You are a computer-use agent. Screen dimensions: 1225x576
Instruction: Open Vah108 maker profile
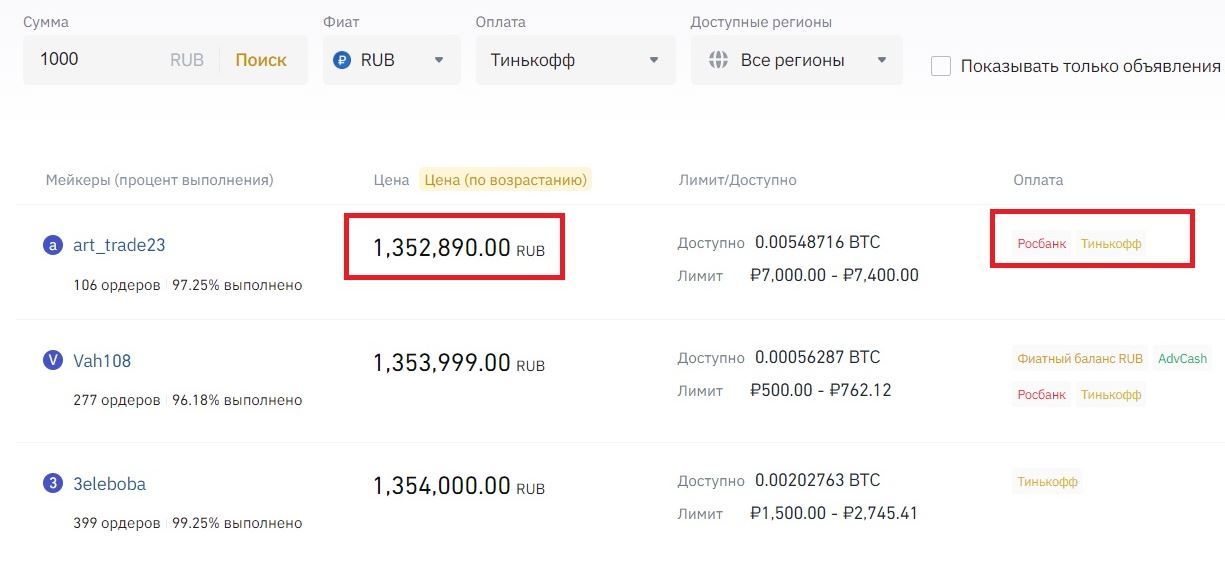[102, 360]
